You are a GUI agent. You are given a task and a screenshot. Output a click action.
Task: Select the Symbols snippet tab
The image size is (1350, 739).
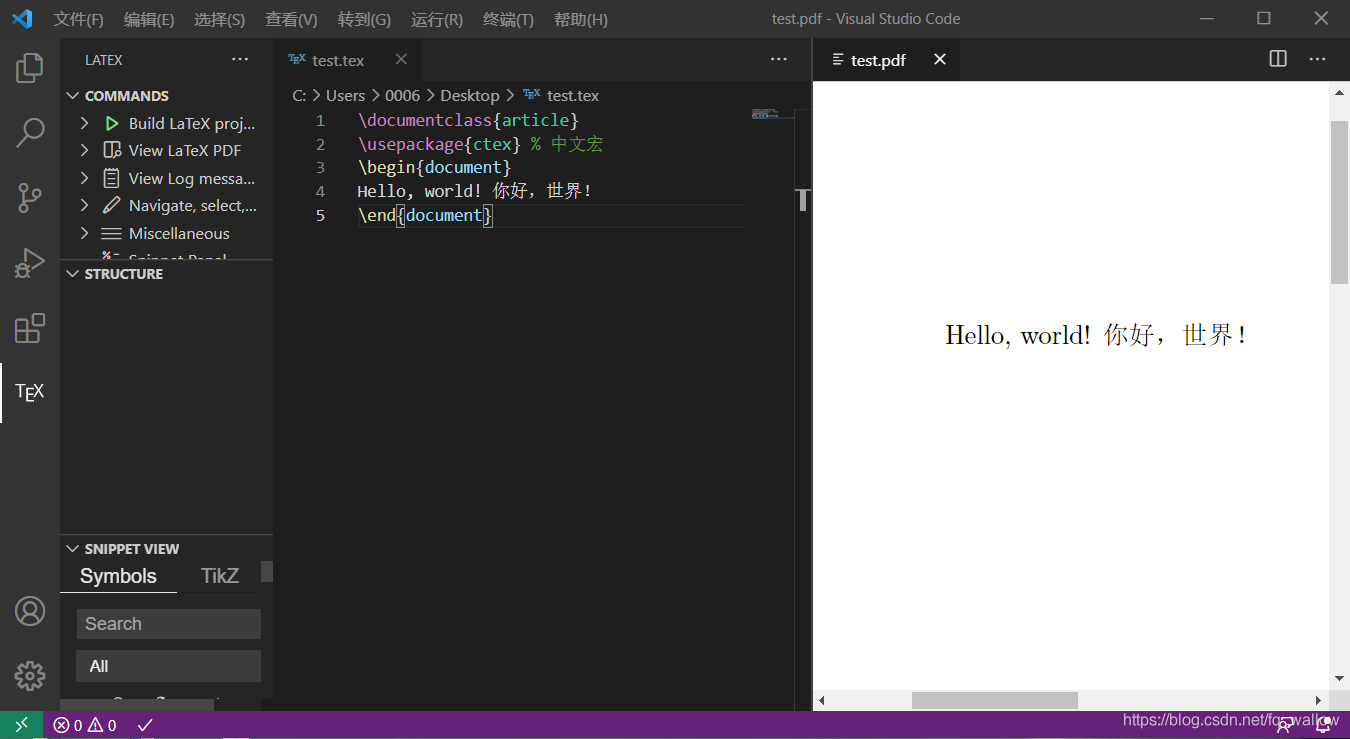118,576
